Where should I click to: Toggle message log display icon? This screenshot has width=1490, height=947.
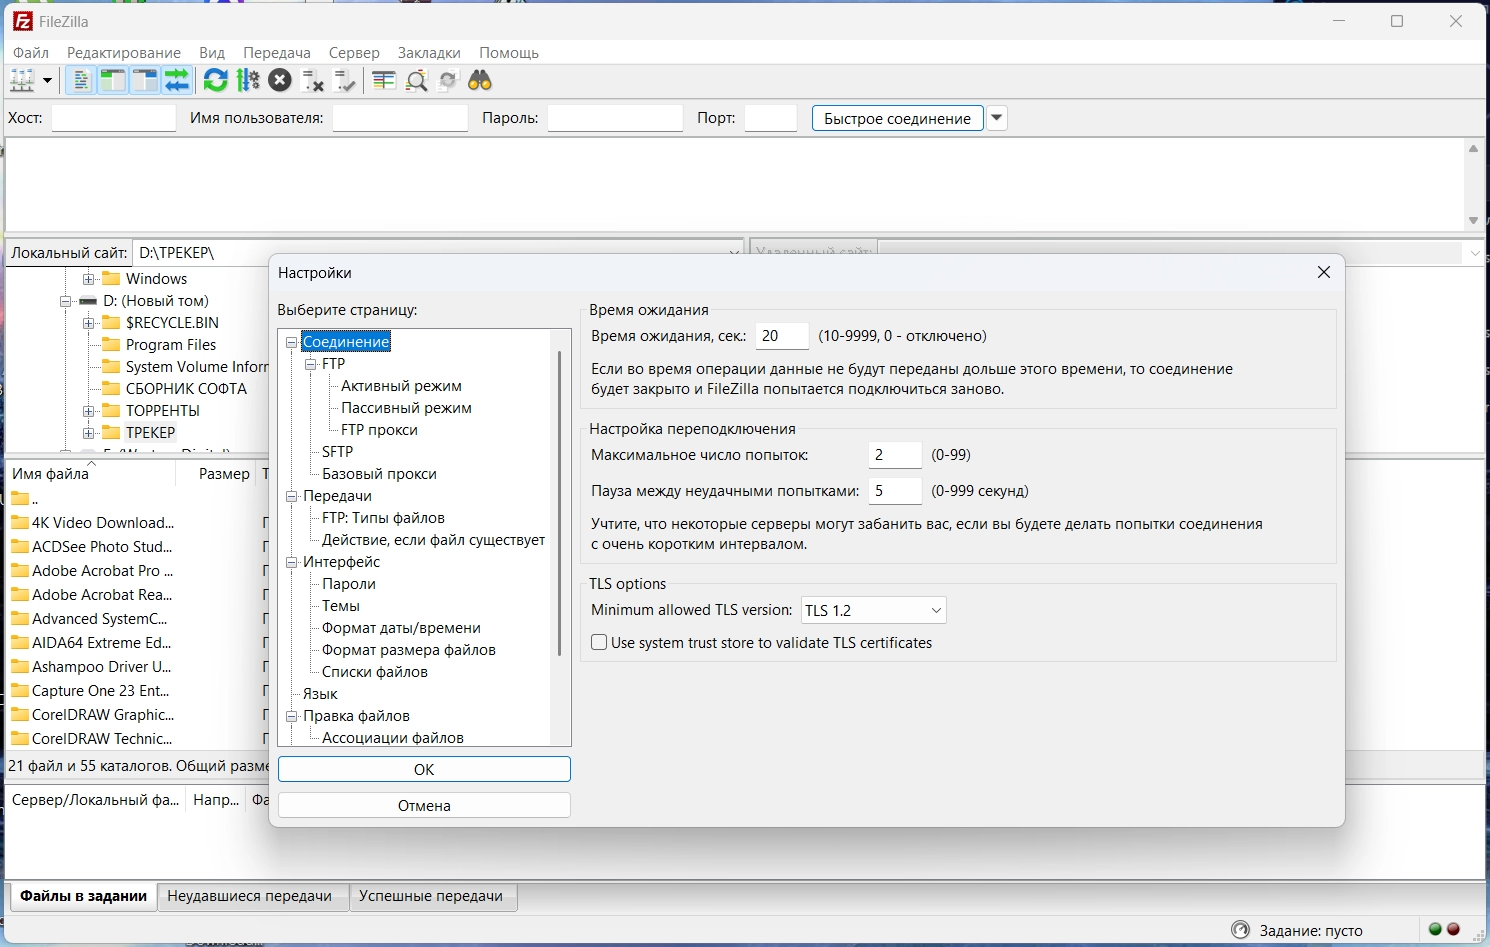tap(81, 81)
